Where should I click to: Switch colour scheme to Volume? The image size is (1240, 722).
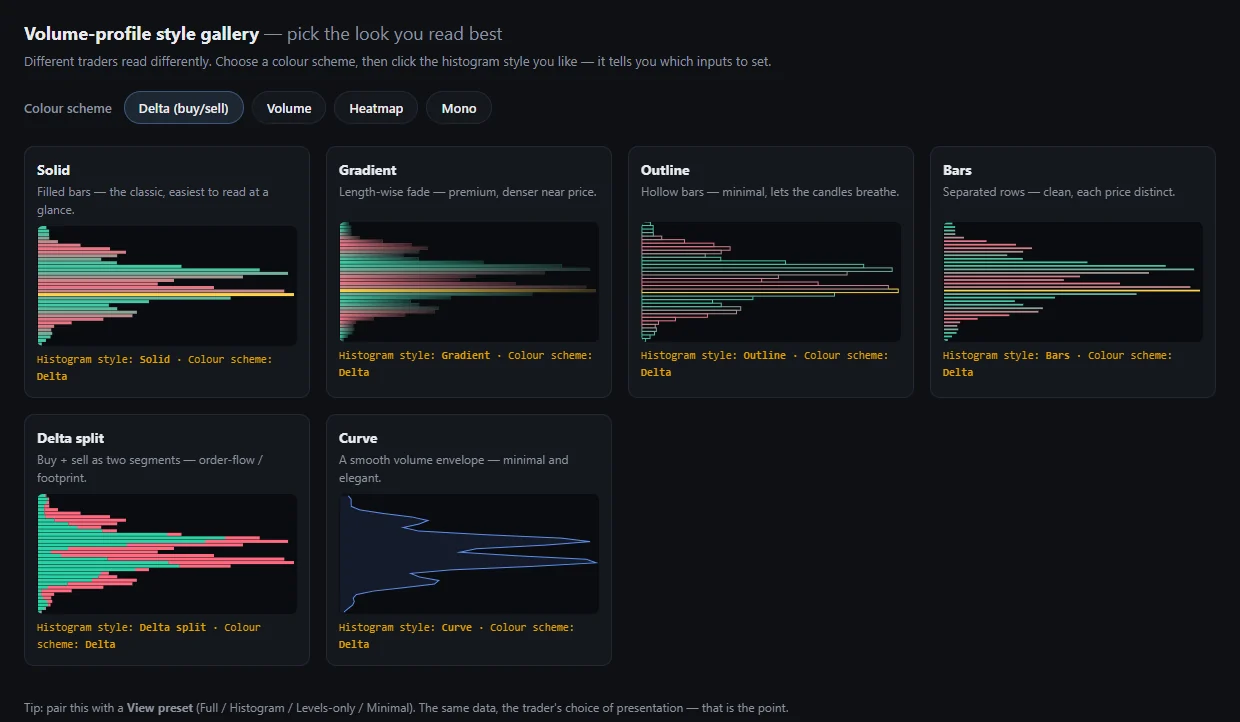tap(289, 108)
